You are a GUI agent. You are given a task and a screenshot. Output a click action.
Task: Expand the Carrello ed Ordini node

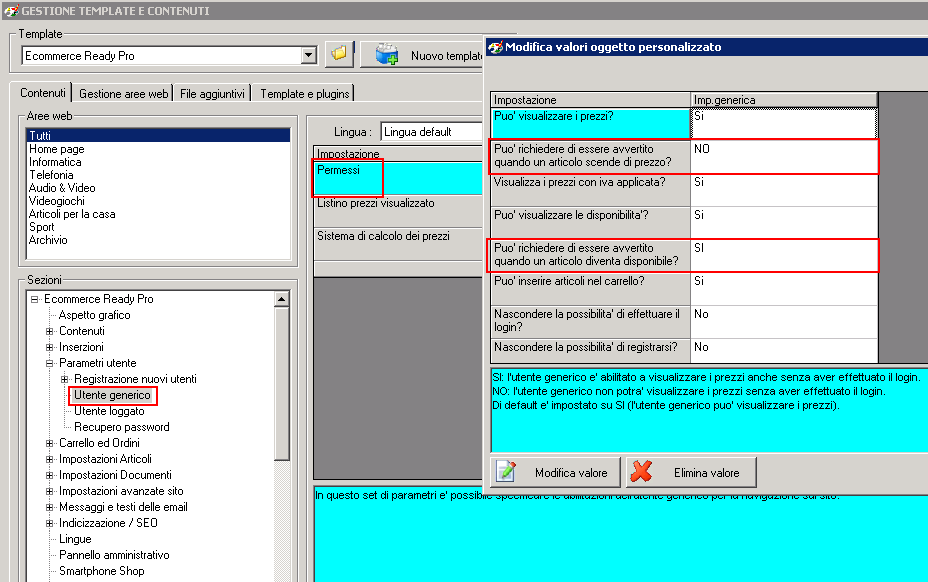50,443
